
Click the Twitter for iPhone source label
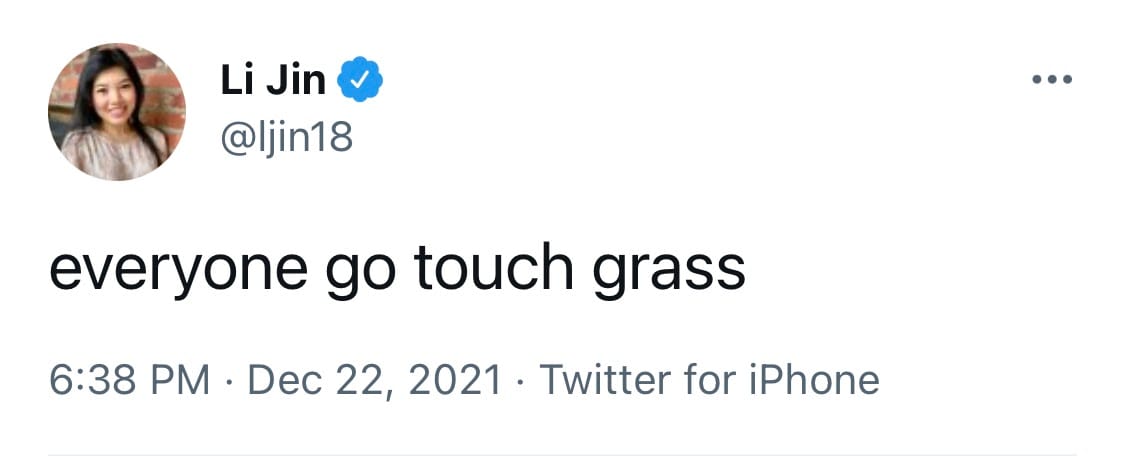coord(709,380)
